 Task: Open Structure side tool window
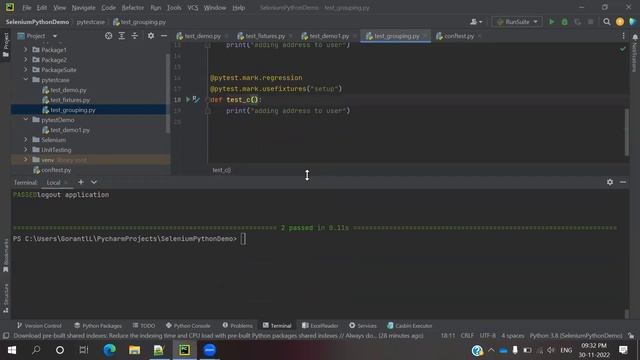pos(5,299)
